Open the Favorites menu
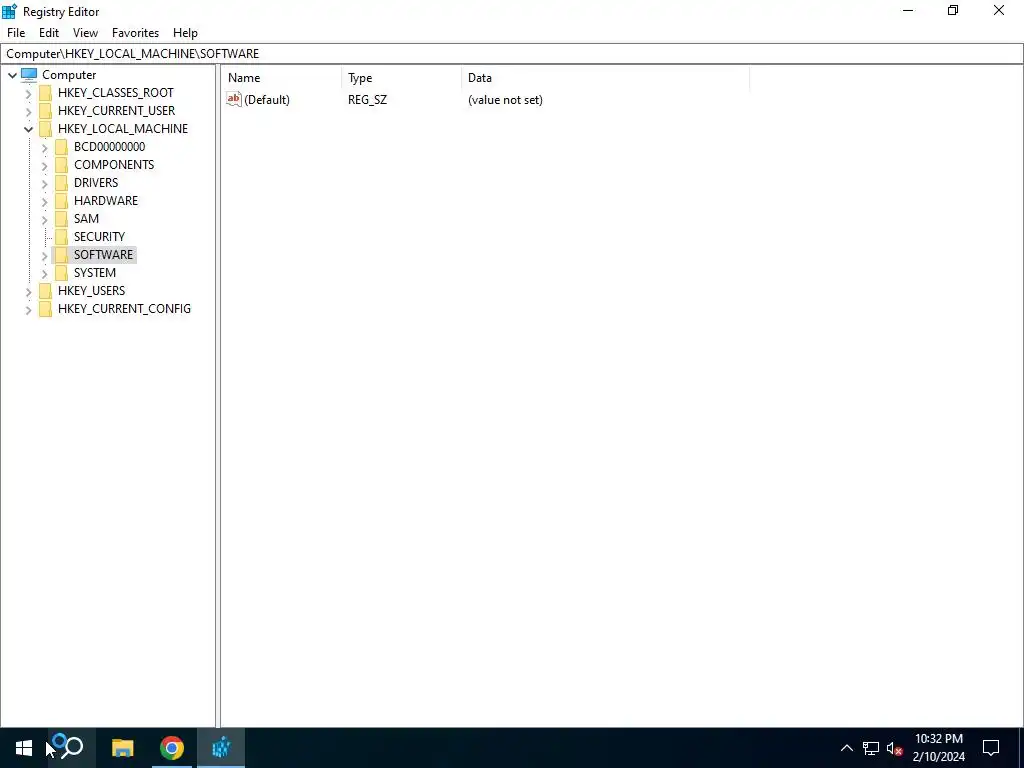Viewport: 1024px width, 768px height. click(x=135, y=33)
